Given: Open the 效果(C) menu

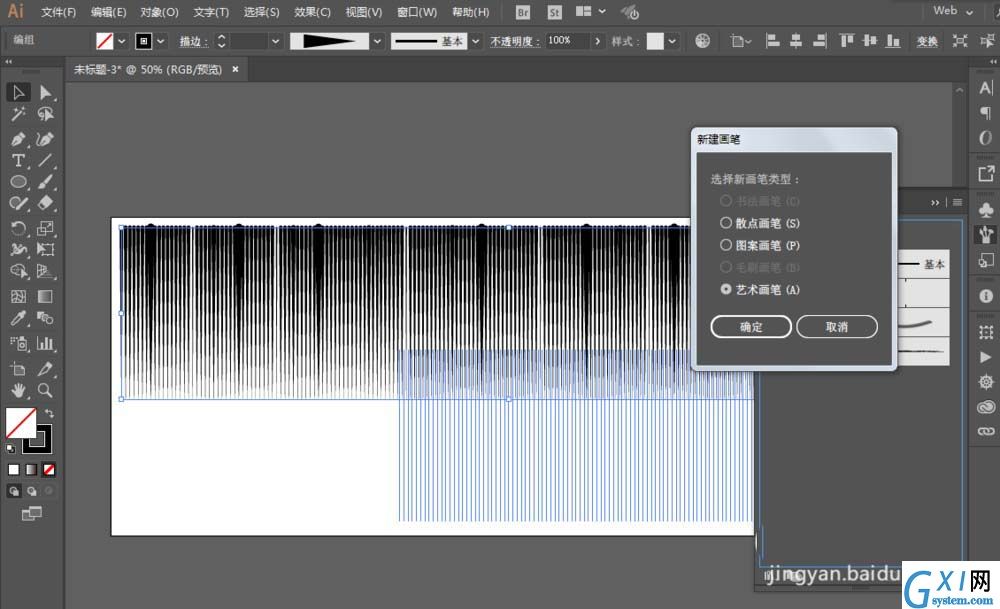Looking at the screenshot, I should point(312,12).
